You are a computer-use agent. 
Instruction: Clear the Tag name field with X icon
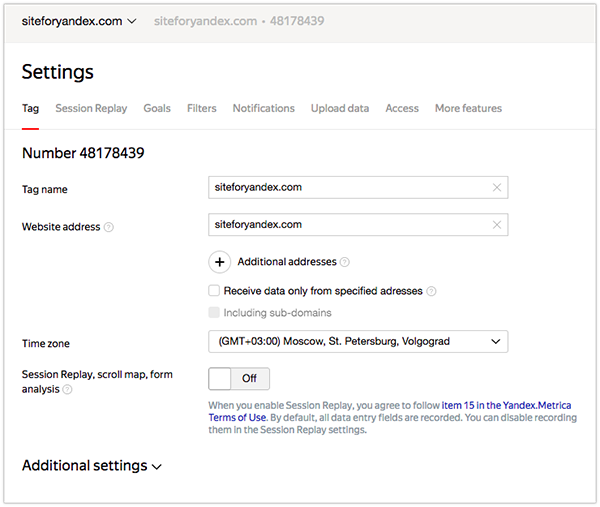(497, 187)
